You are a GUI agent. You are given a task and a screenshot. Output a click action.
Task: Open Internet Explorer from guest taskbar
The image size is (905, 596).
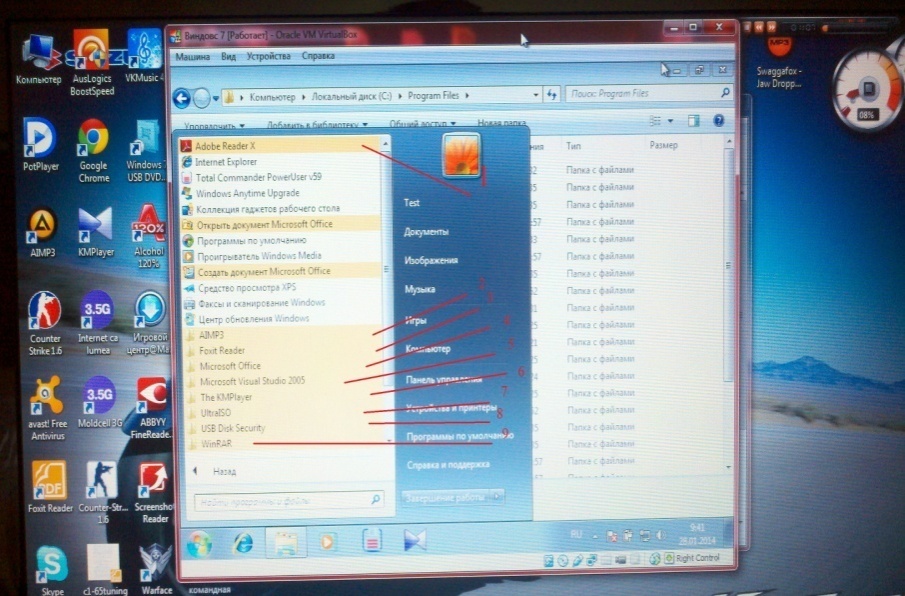click(243, 543)
